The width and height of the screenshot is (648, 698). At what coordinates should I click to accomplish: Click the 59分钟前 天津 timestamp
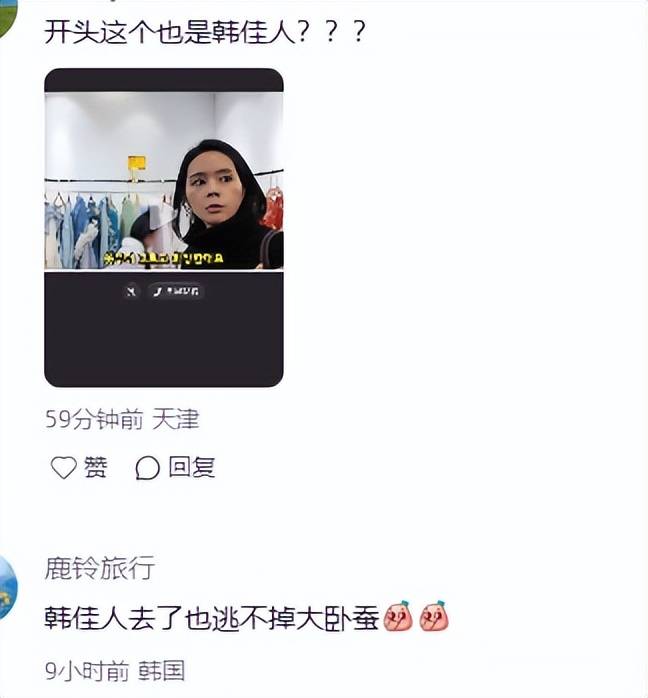click(x=122, y=419)
